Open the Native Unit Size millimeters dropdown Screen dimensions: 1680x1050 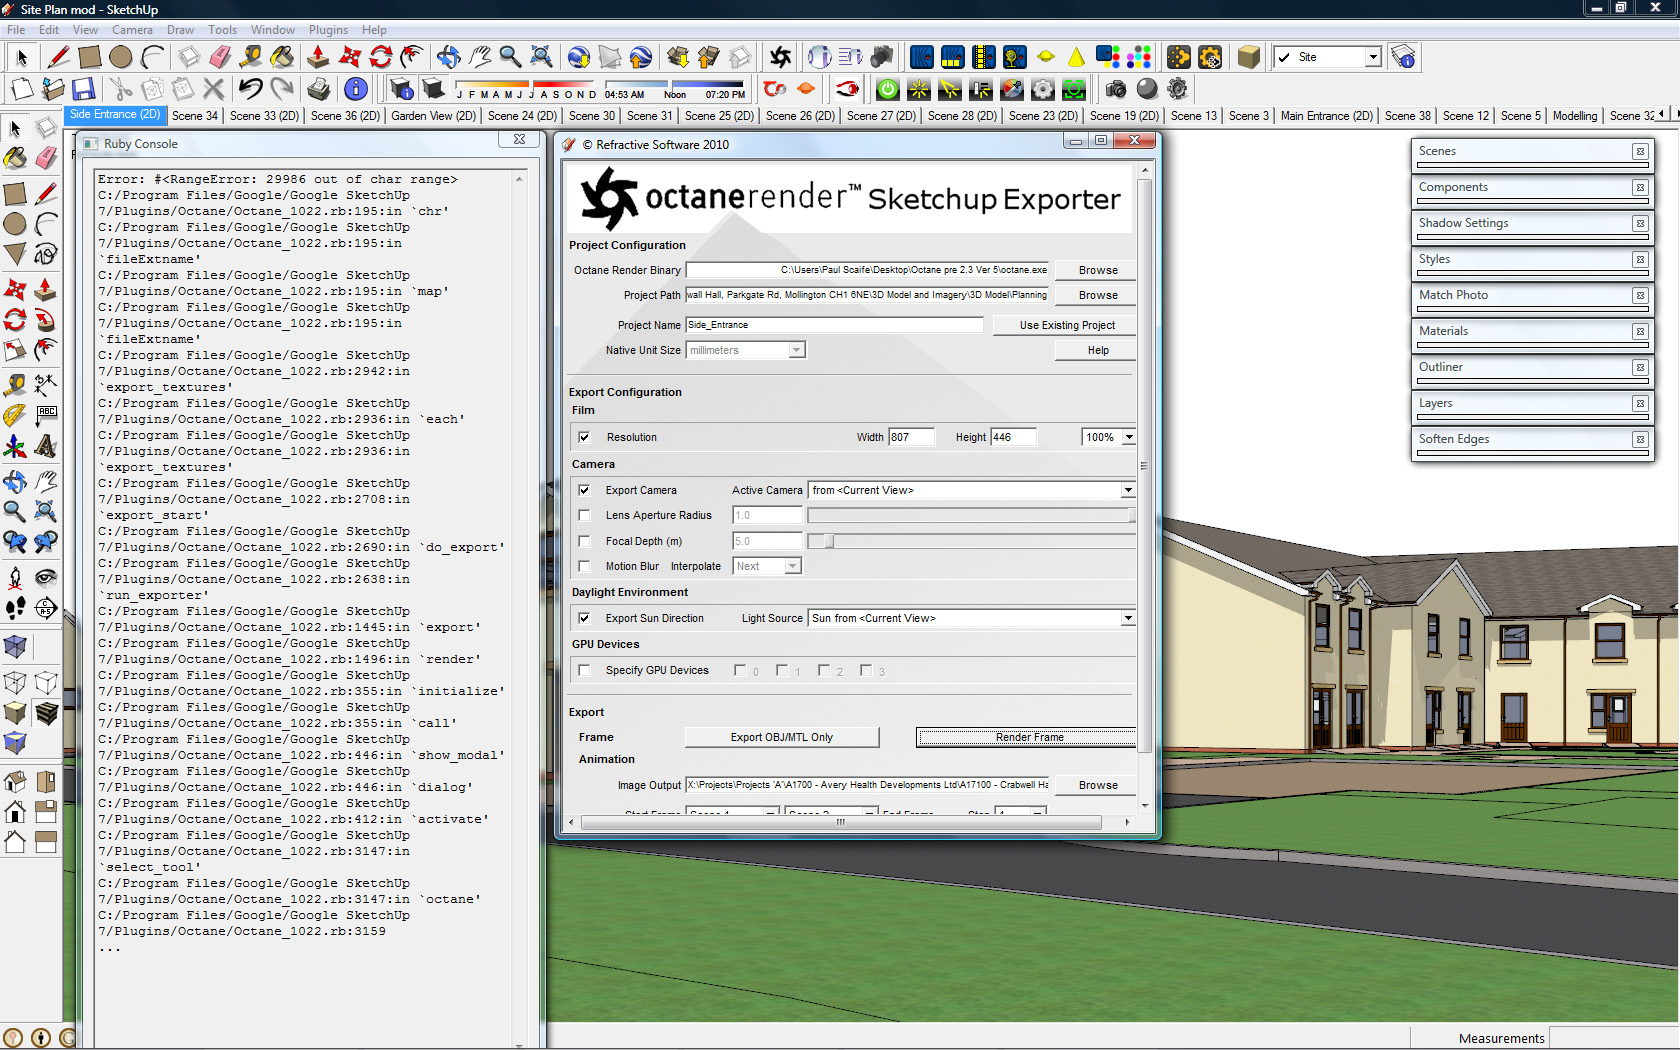click(746, 350)
